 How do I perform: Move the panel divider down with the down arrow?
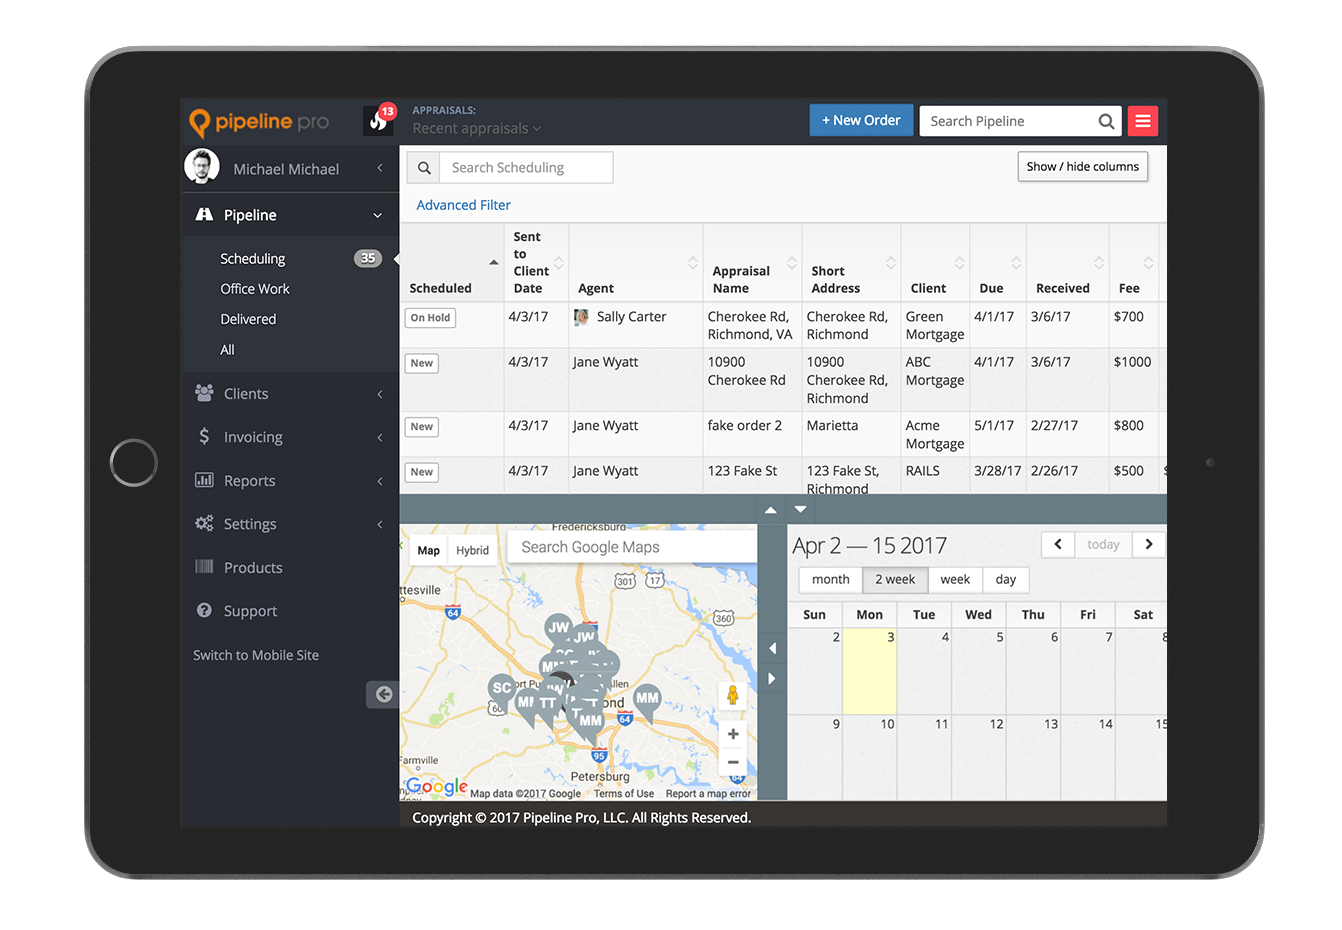point(800,509)
